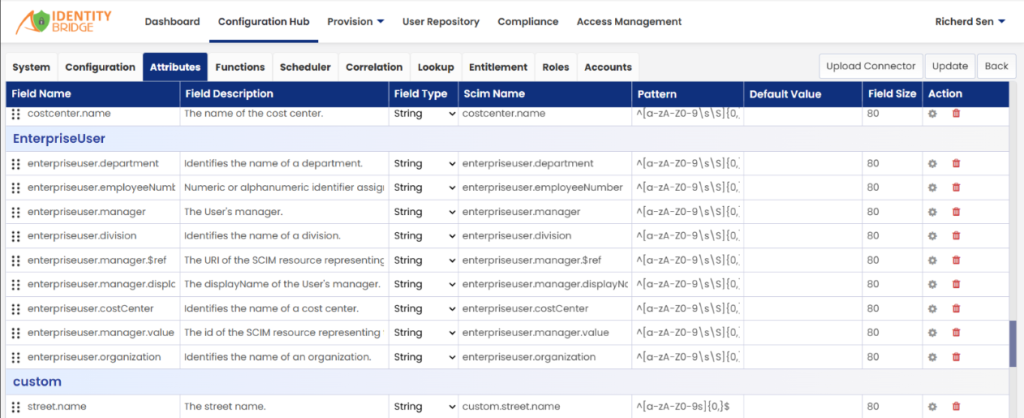The image size is (1024, 418).
Task: Delete the enterpriseuser.costCenter attribute
Action: pos(956,308)
